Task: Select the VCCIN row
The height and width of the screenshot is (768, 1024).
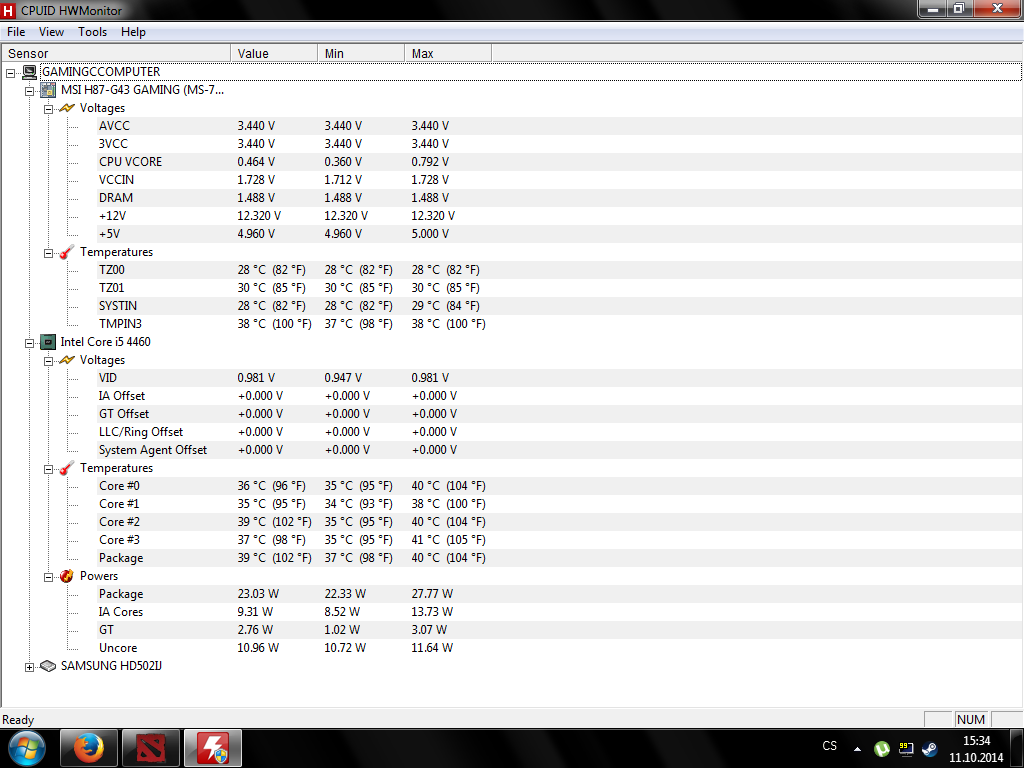Action: (x=560, y=180)
